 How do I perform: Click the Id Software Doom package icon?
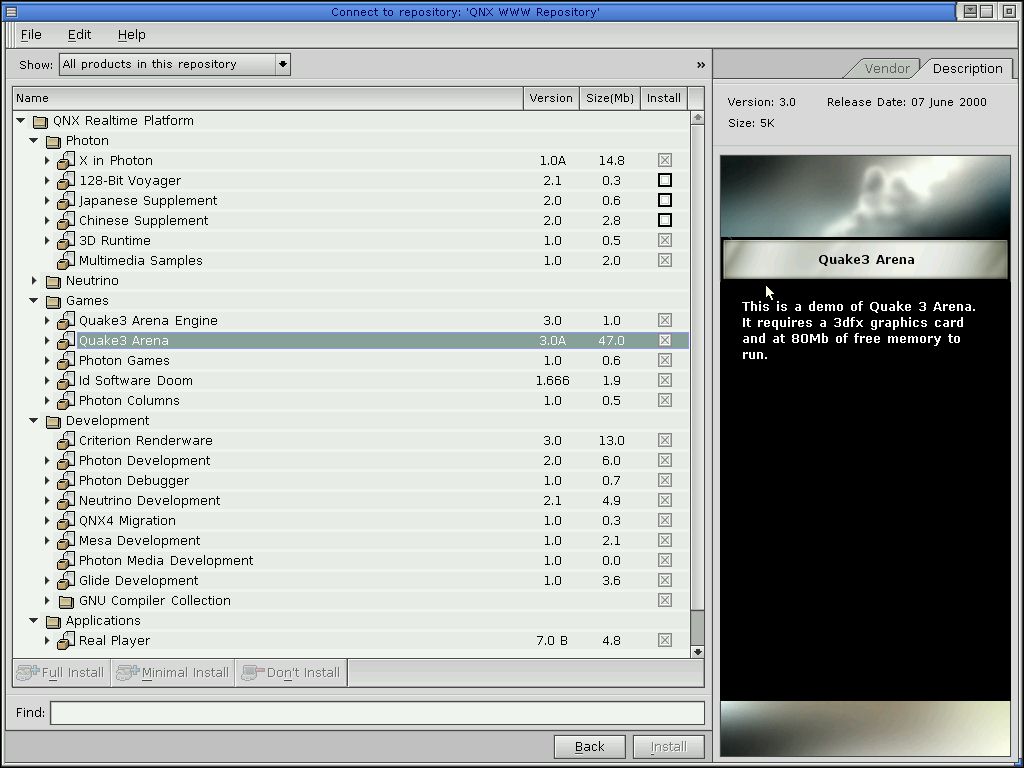coord(66,381)
